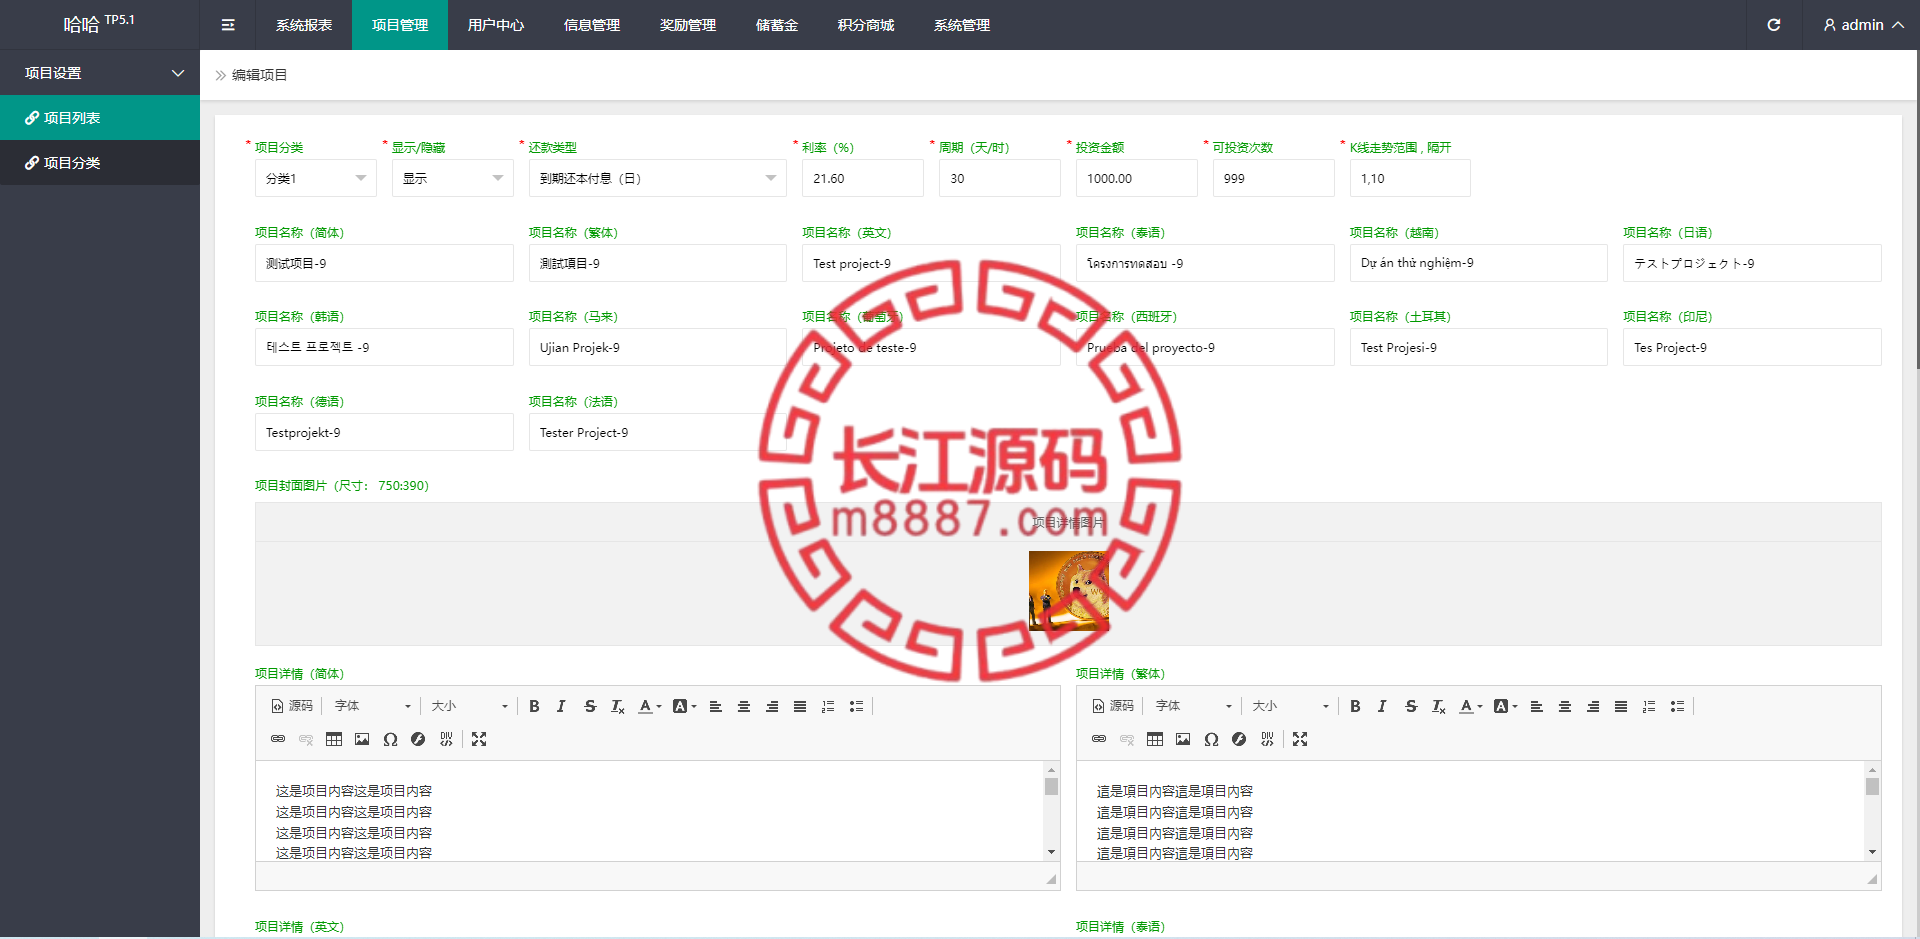Open 大小 size dropdown in Simplified editor
The image size is (1920, 939).
pyautogui.click(x=469, y=706)
